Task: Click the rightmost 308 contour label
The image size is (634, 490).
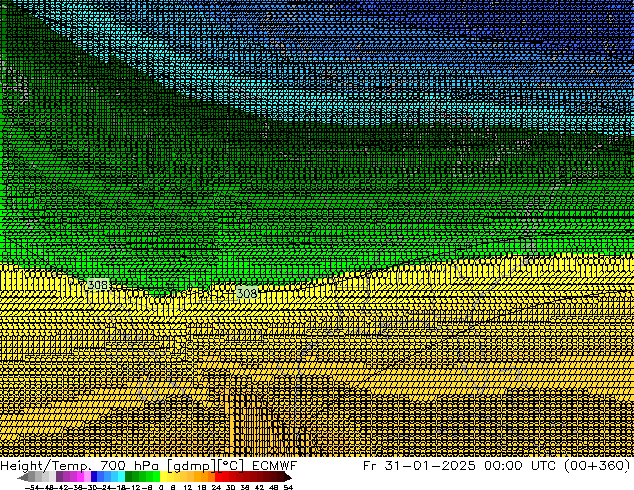Action: click(x=247, y=293)
